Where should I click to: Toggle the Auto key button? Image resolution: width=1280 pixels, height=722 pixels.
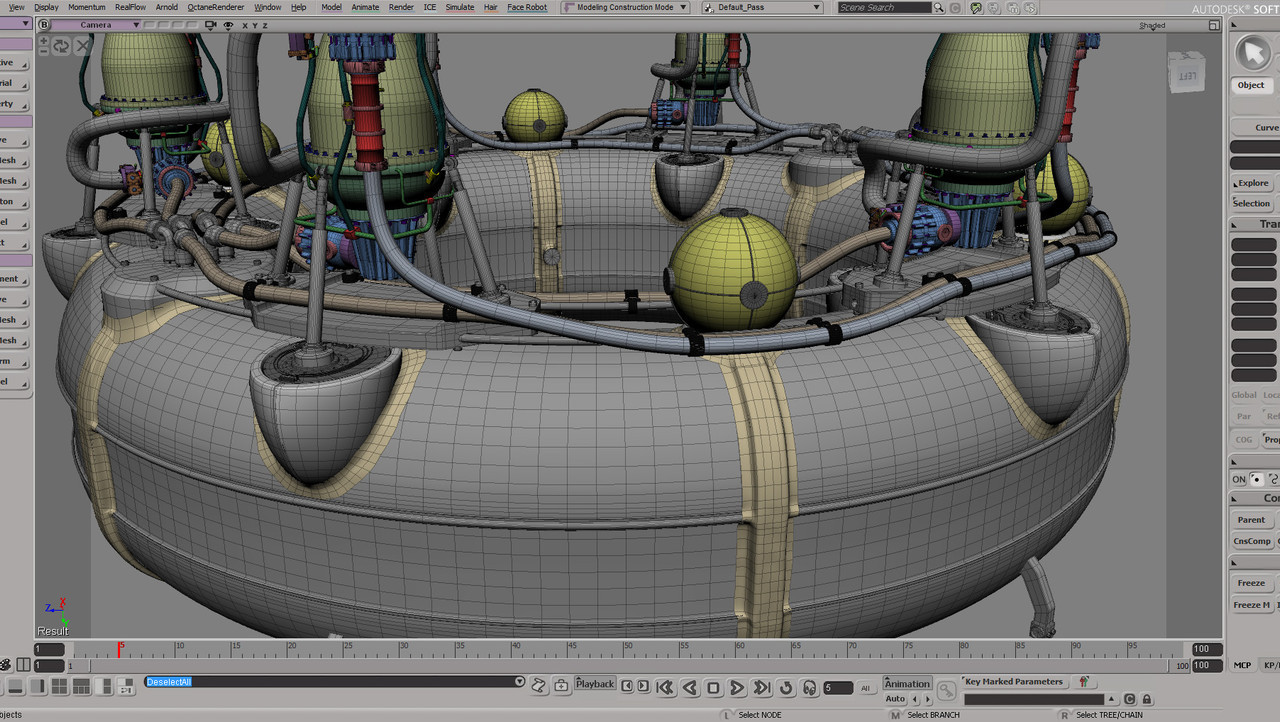[x=895, y=699]
